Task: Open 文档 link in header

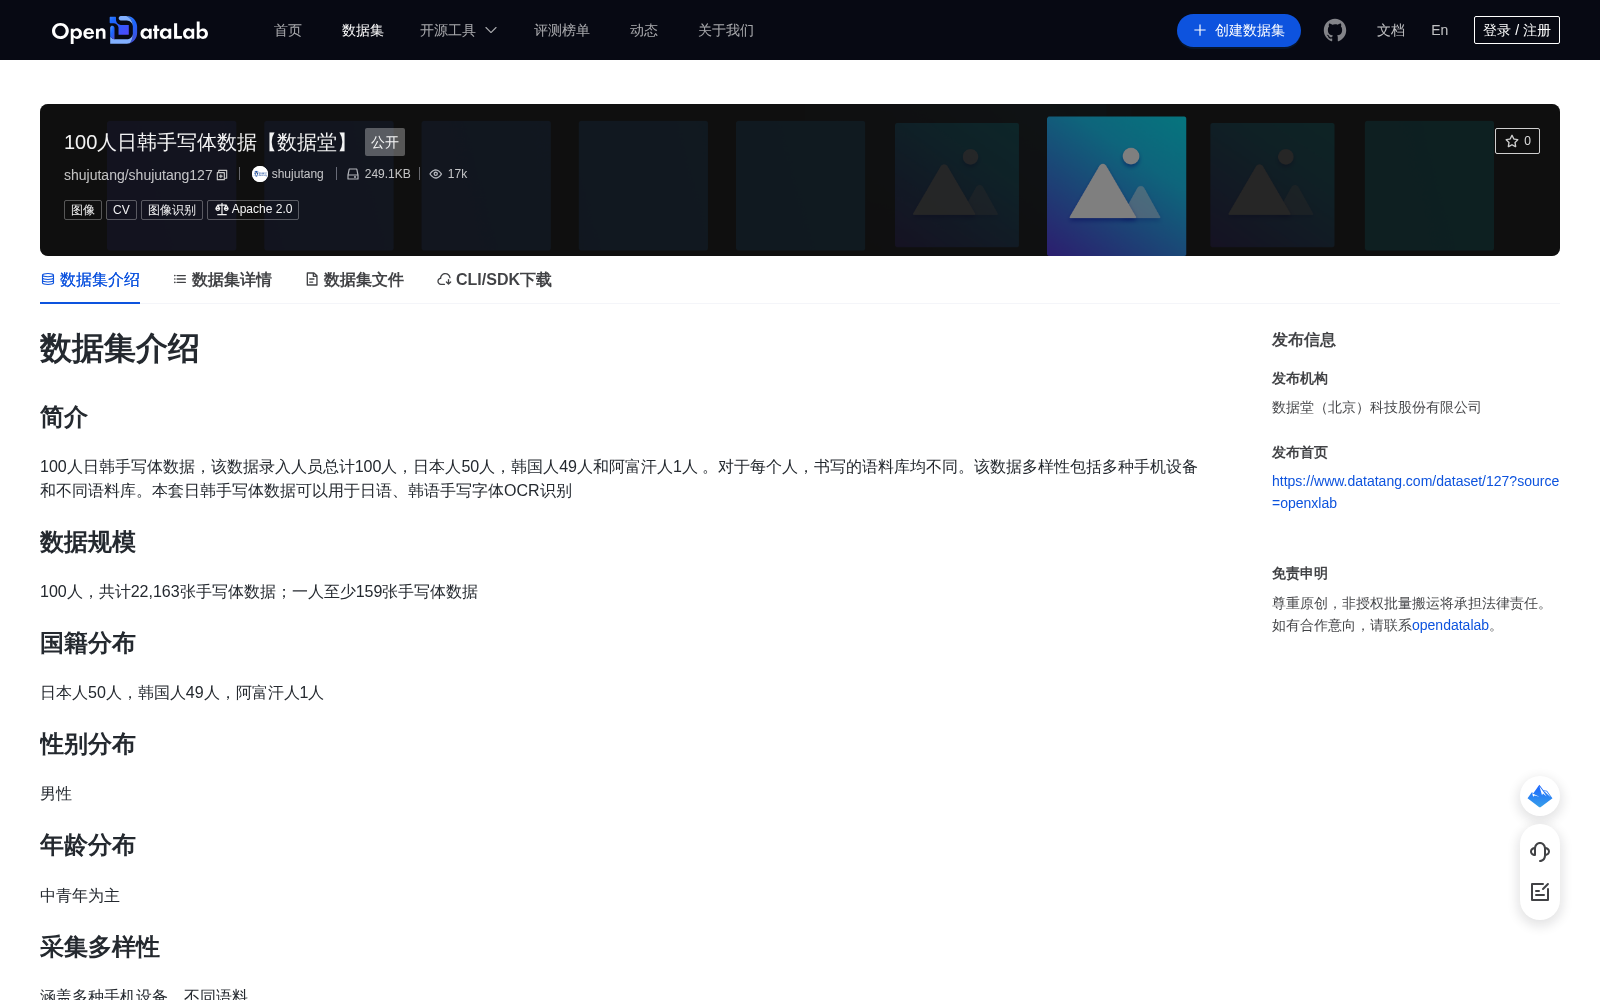Action: [1391, 30]
